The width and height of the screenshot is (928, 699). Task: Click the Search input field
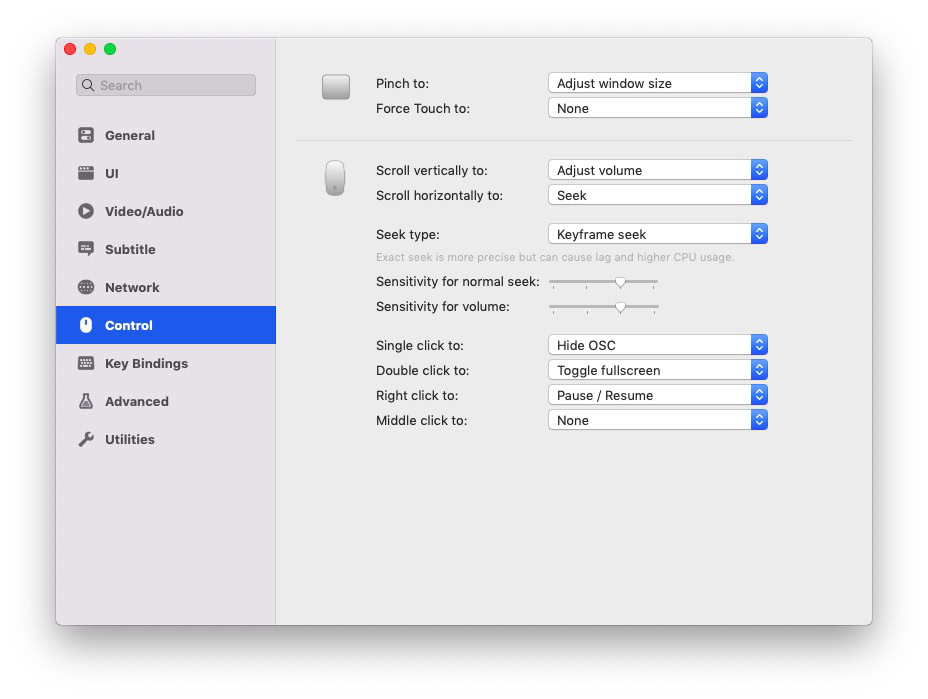pos(166,85)
